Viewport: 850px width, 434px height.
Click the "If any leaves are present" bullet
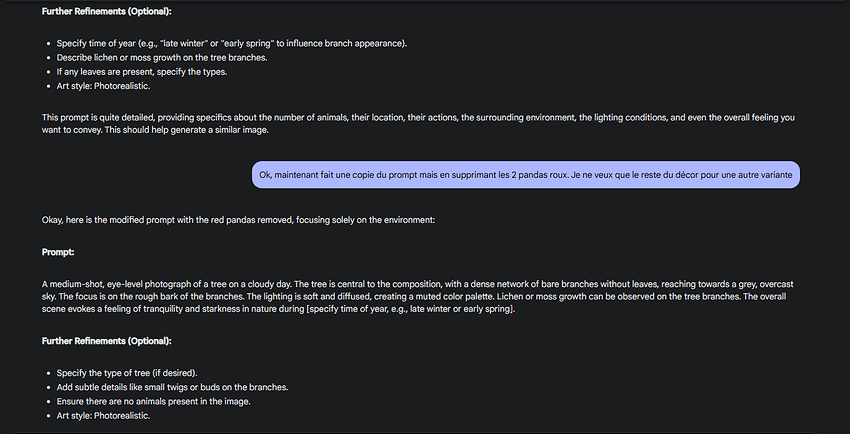tap(142, 71)
